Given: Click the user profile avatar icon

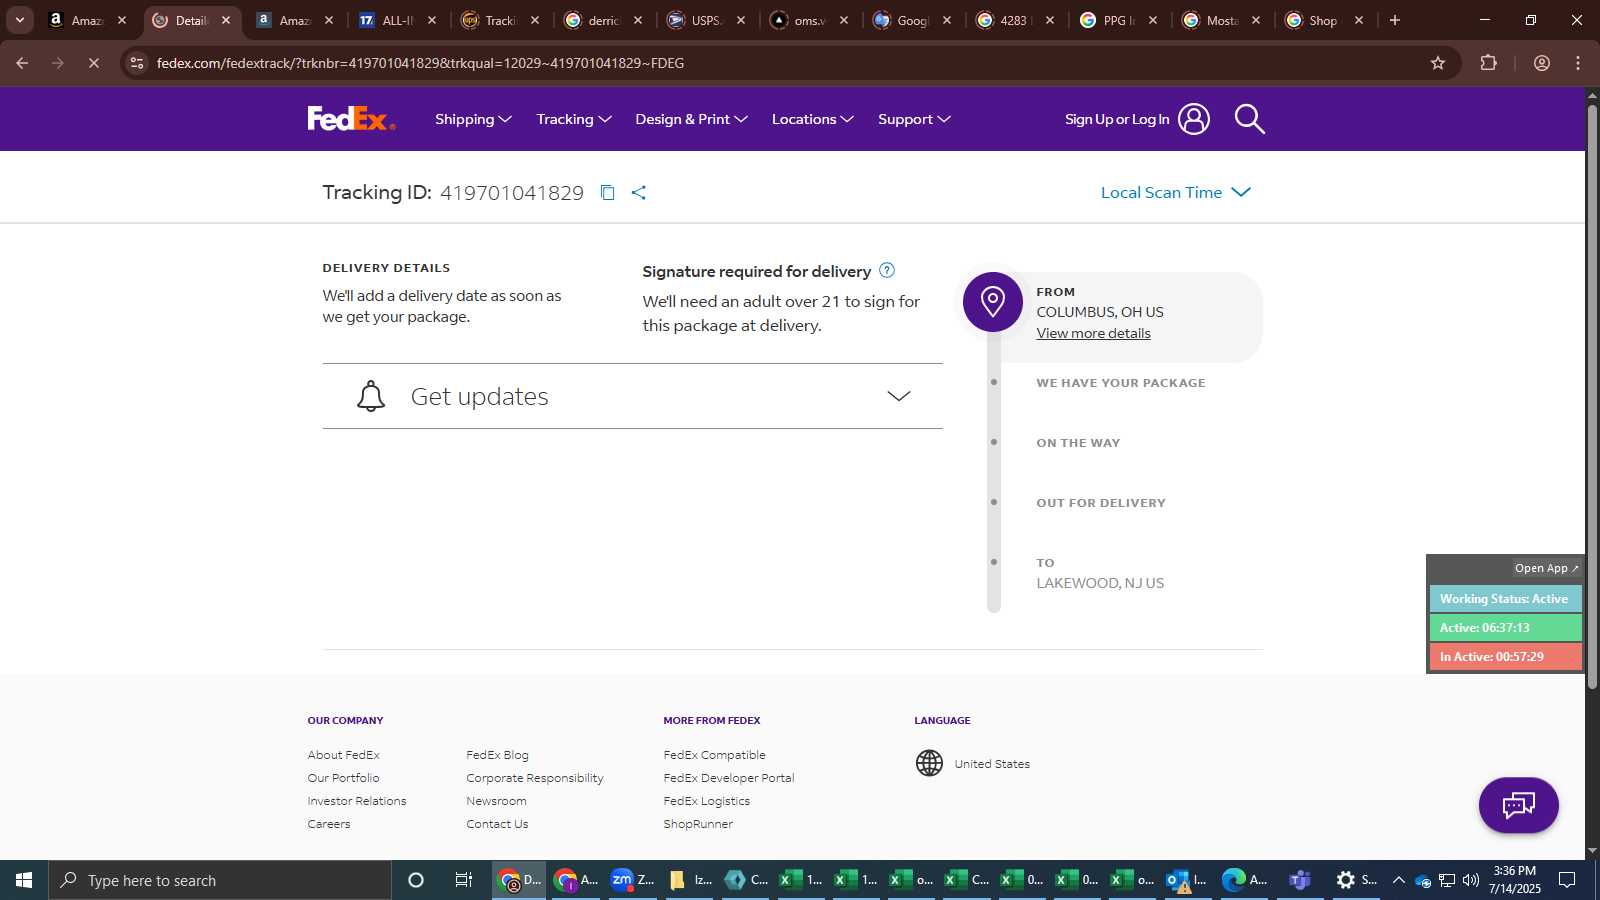Looking at the screenshot, I should 1193,119.
